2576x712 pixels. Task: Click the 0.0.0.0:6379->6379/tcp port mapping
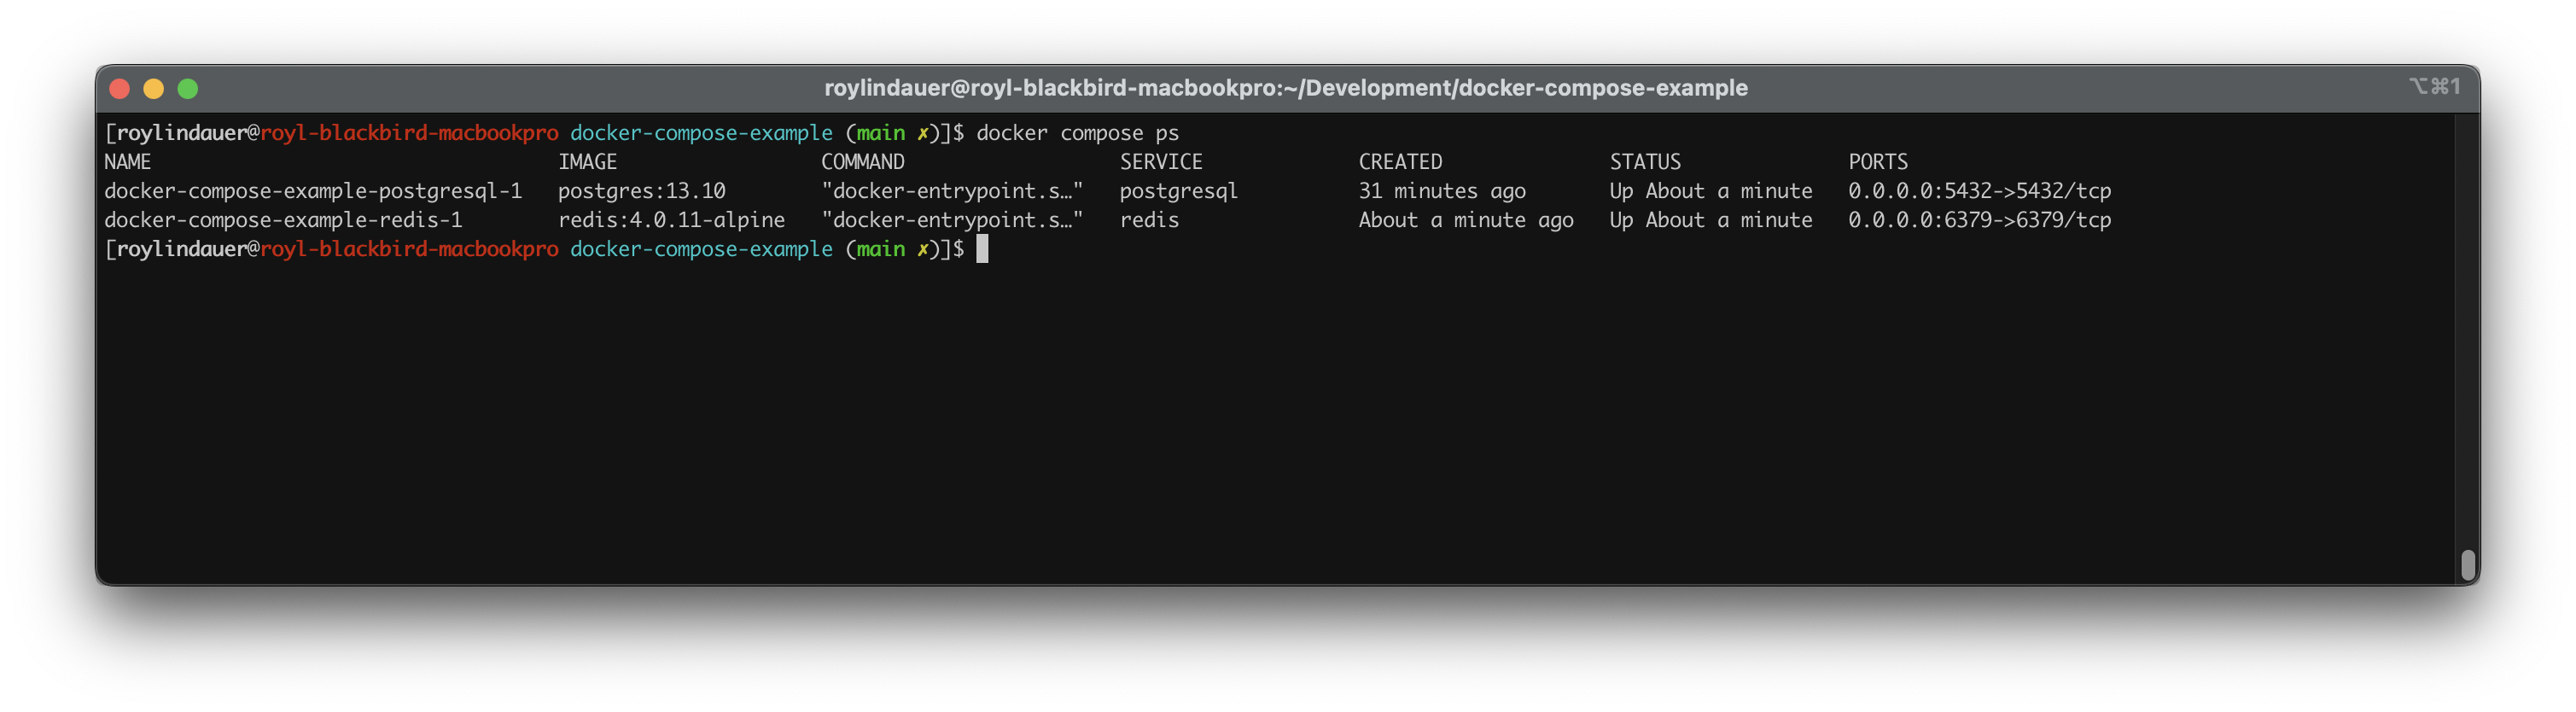1980,220
